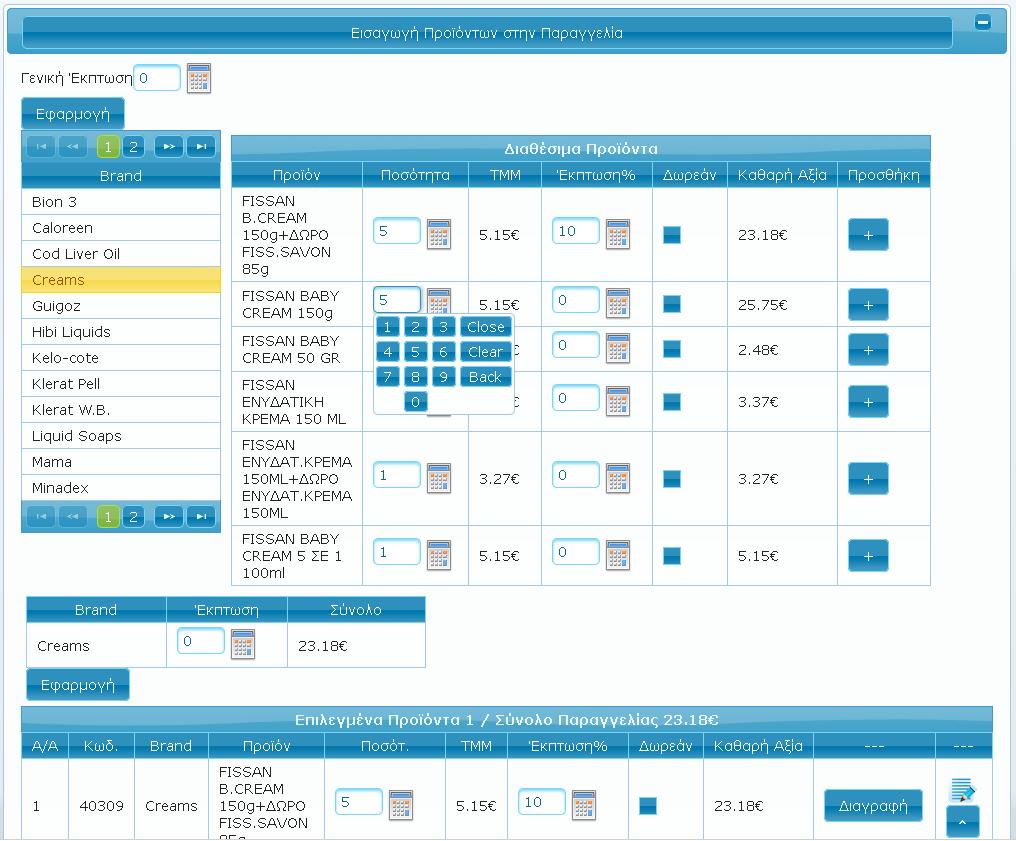Tap digit 7 on the numeric keypad
The height and width of the screenshot is (841, 1016).
[387, 376]
